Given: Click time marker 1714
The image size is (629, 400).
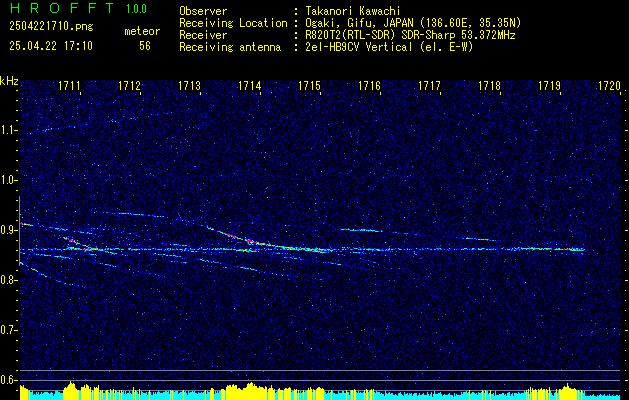Looking at the screenshot, I should click(x=249, y=86).
